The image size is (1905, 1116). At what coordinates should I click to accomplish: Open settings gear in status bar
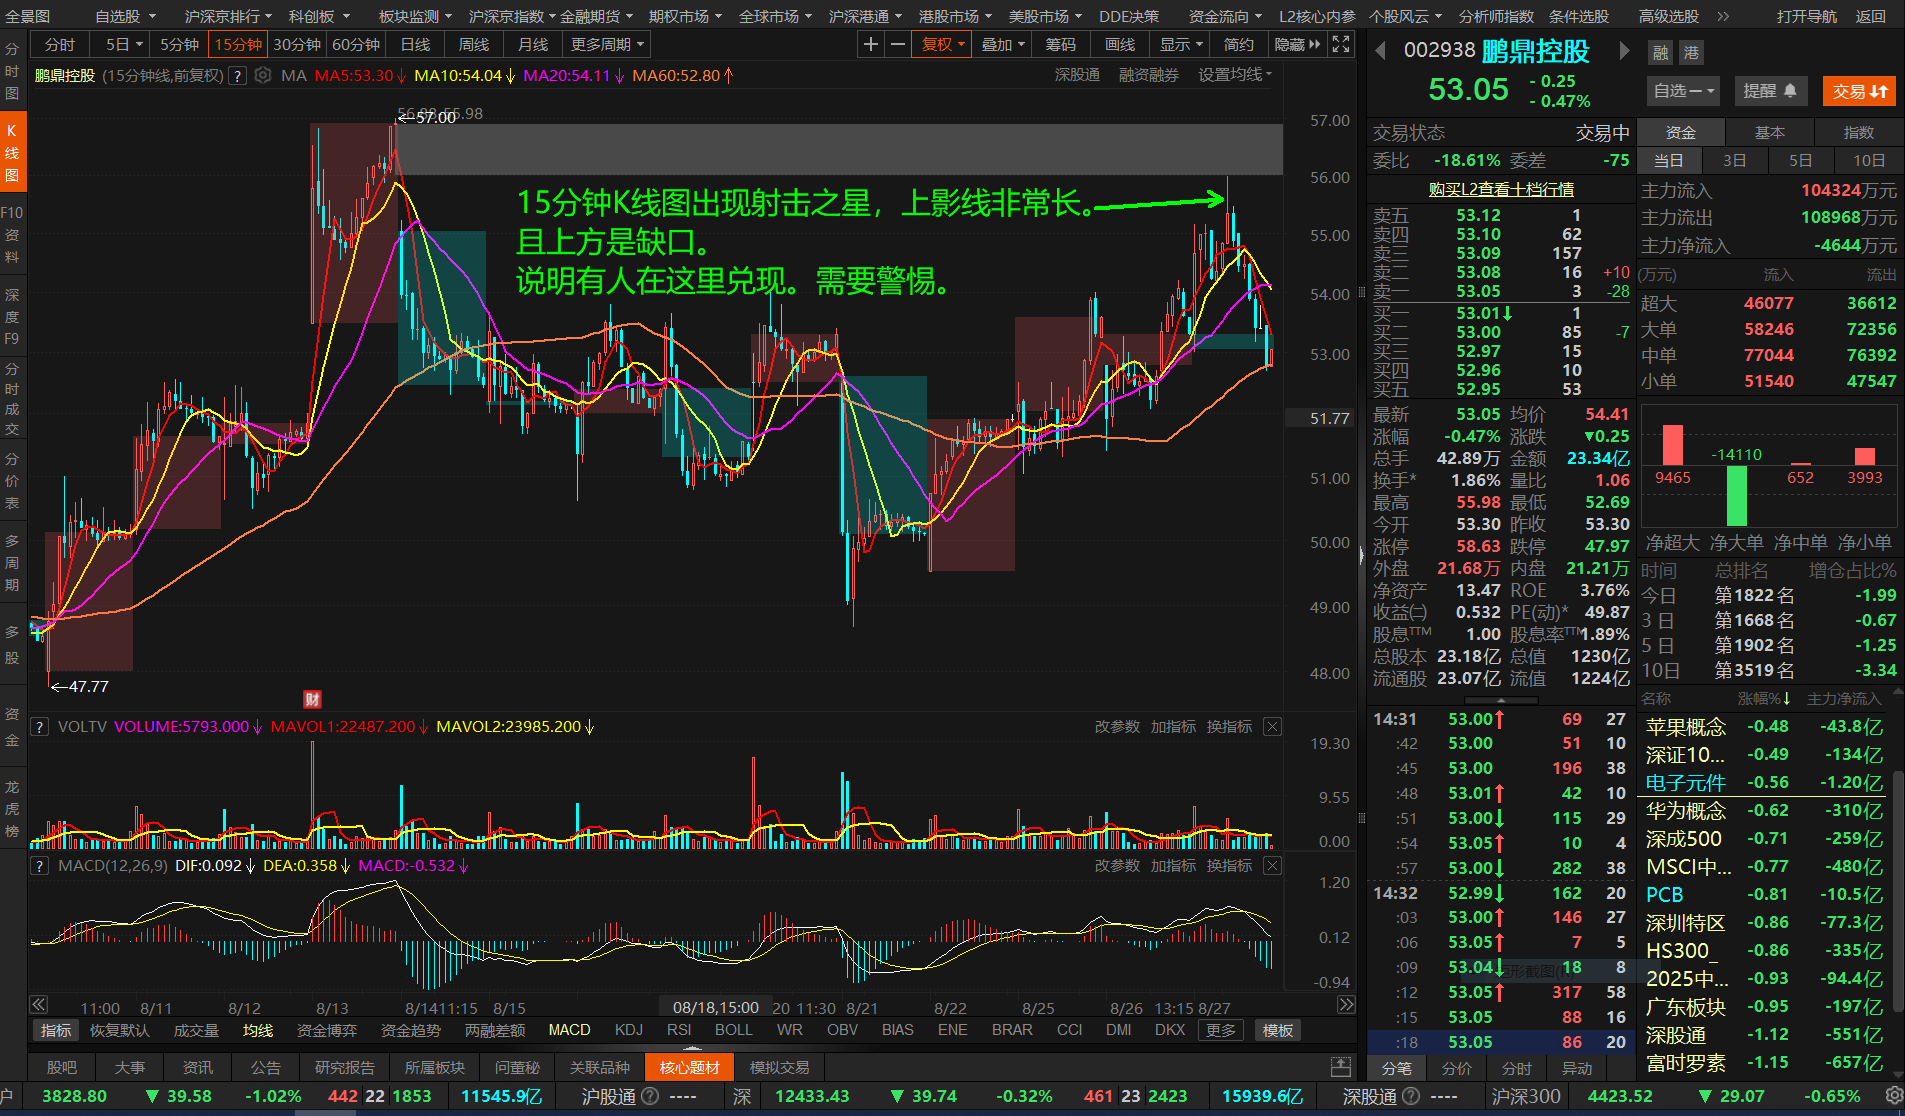tap(1893, 1096)
